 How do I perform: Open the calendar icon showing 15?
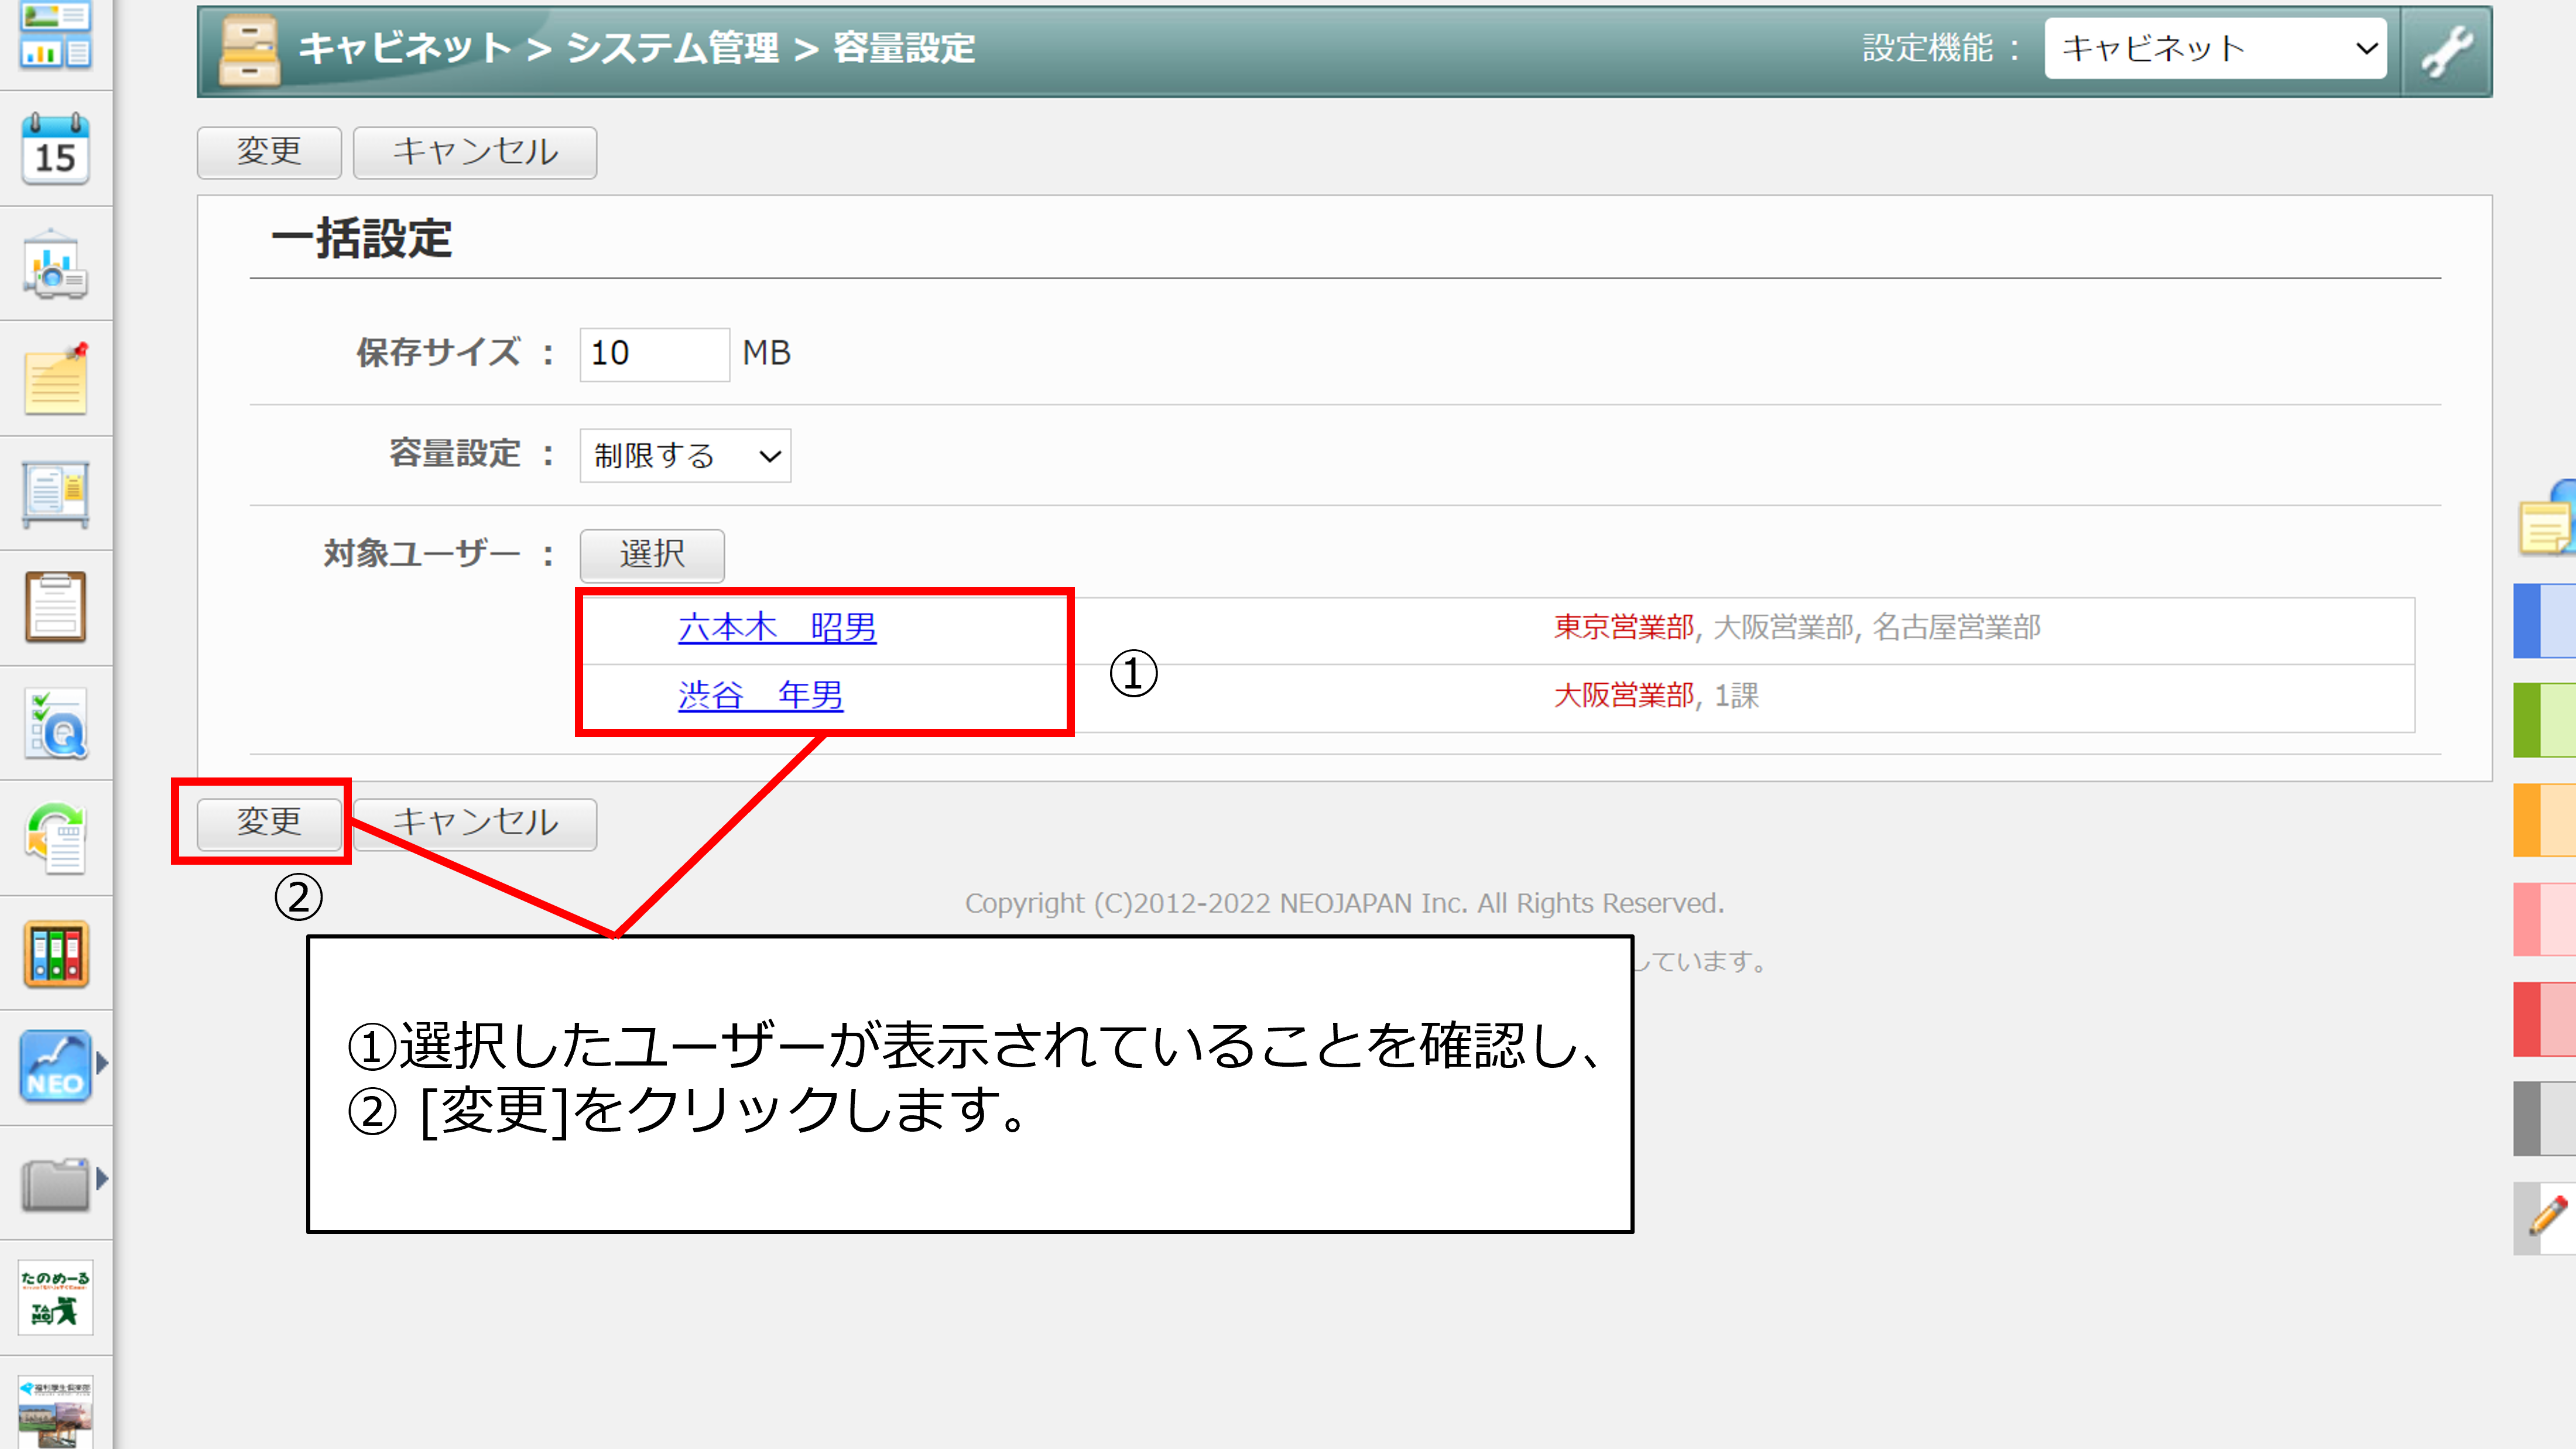tap(55, 150)
